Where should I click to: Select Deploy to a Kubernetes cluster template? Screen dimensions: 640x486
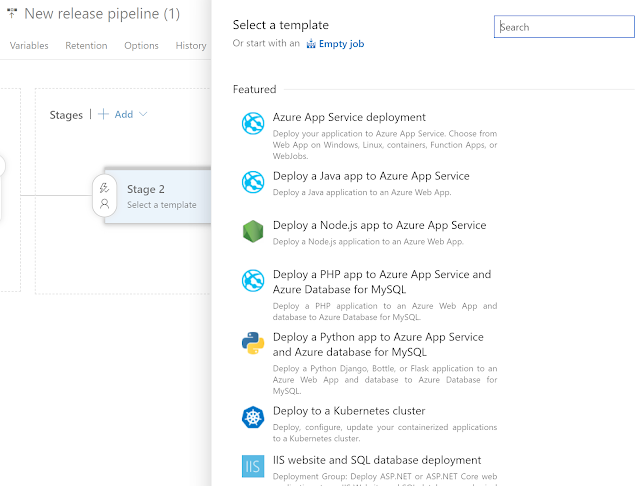pyautogui.click(x=348, y=411)
